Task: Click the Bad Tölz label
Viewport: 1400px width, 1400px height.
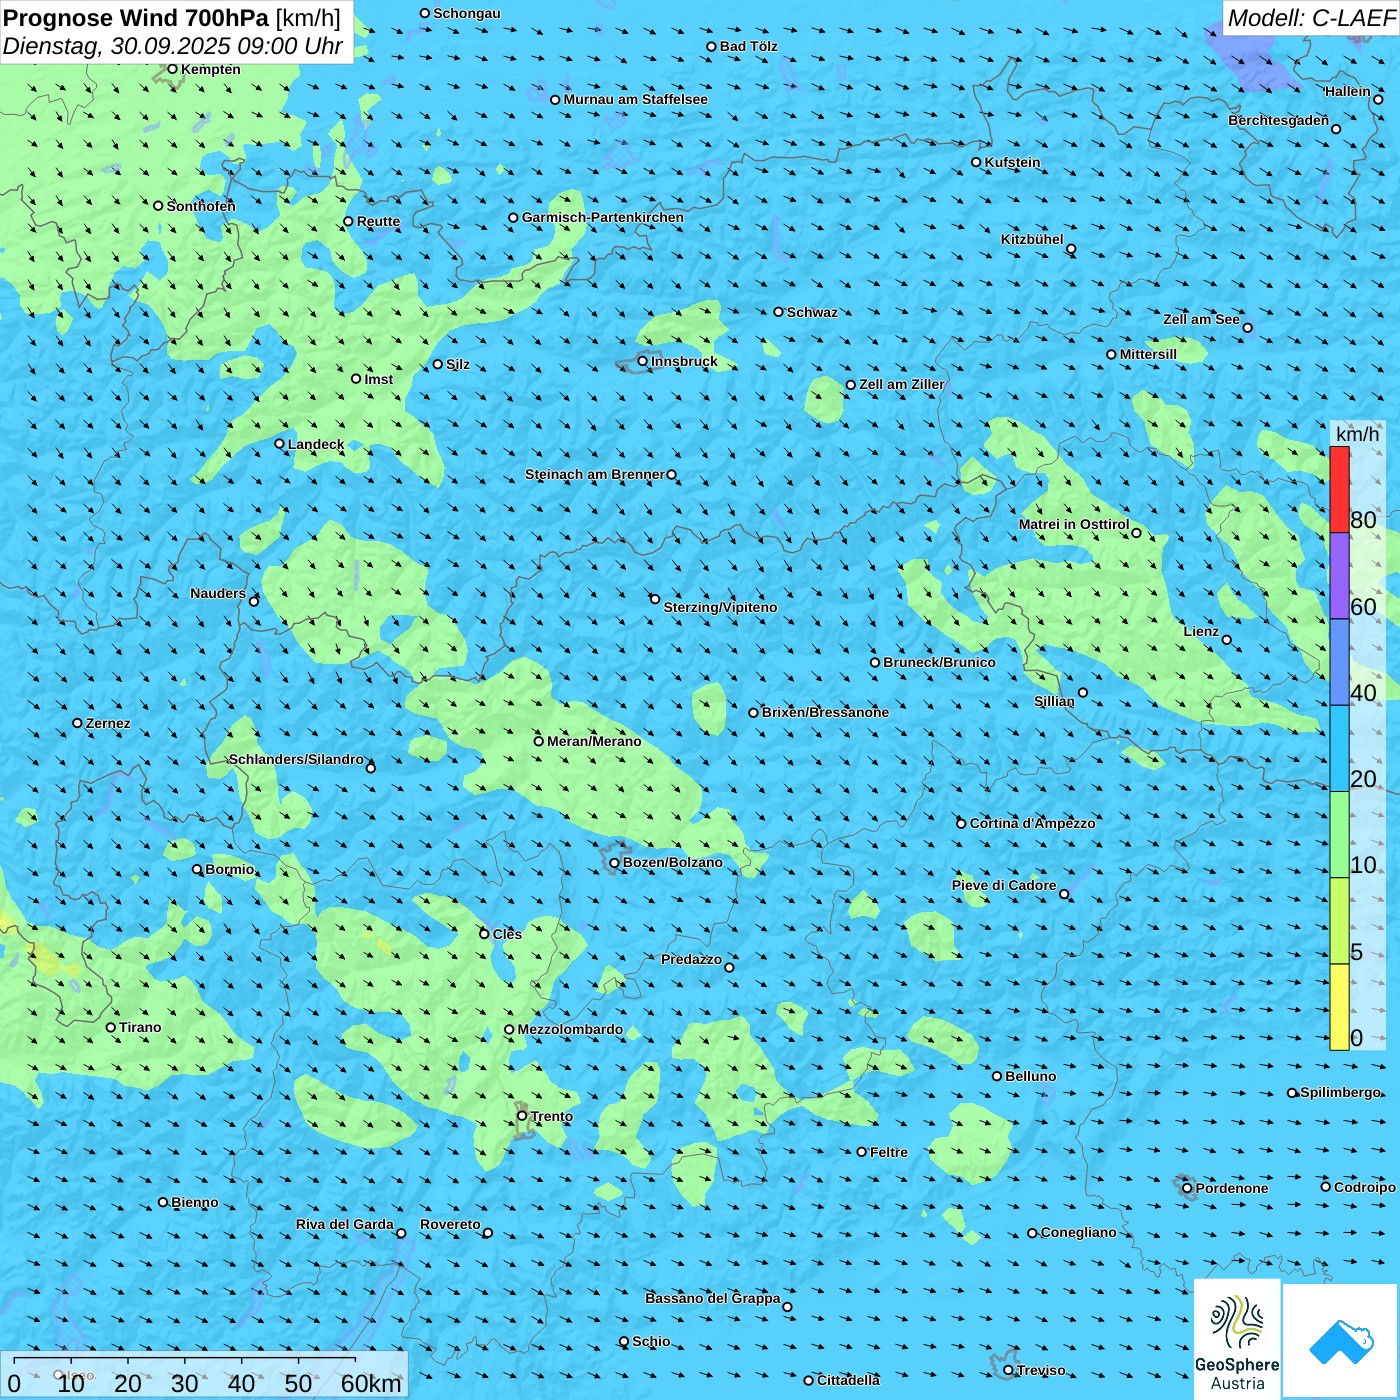Action: point(748,46)
